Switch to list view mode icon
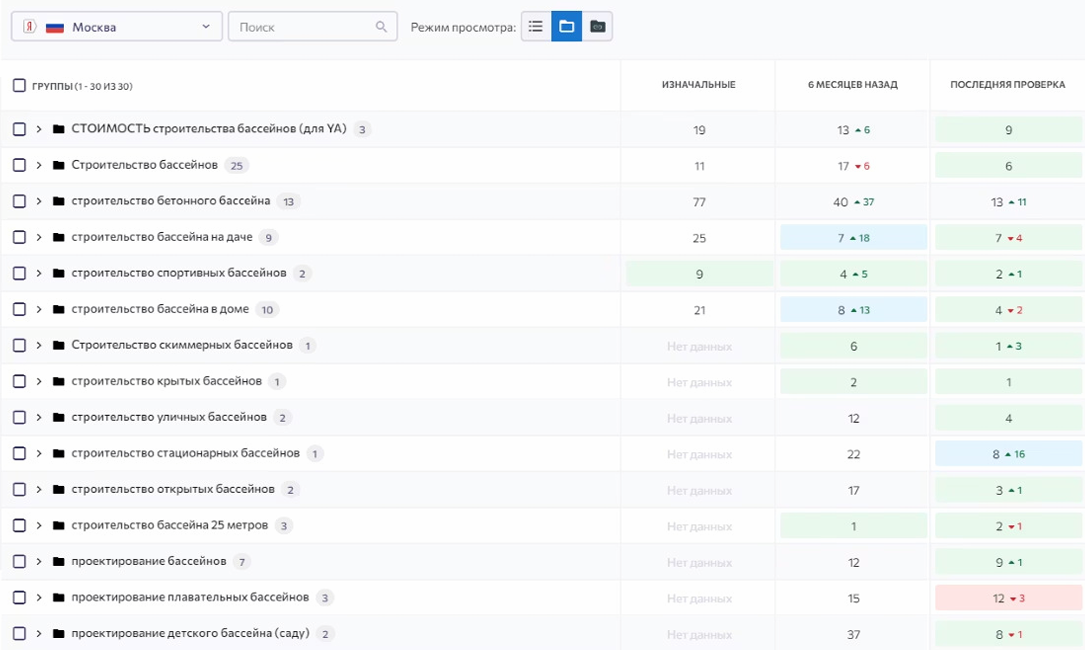Image resolution: width=1085 pixels, height=650 pixels. pos(536,27)
